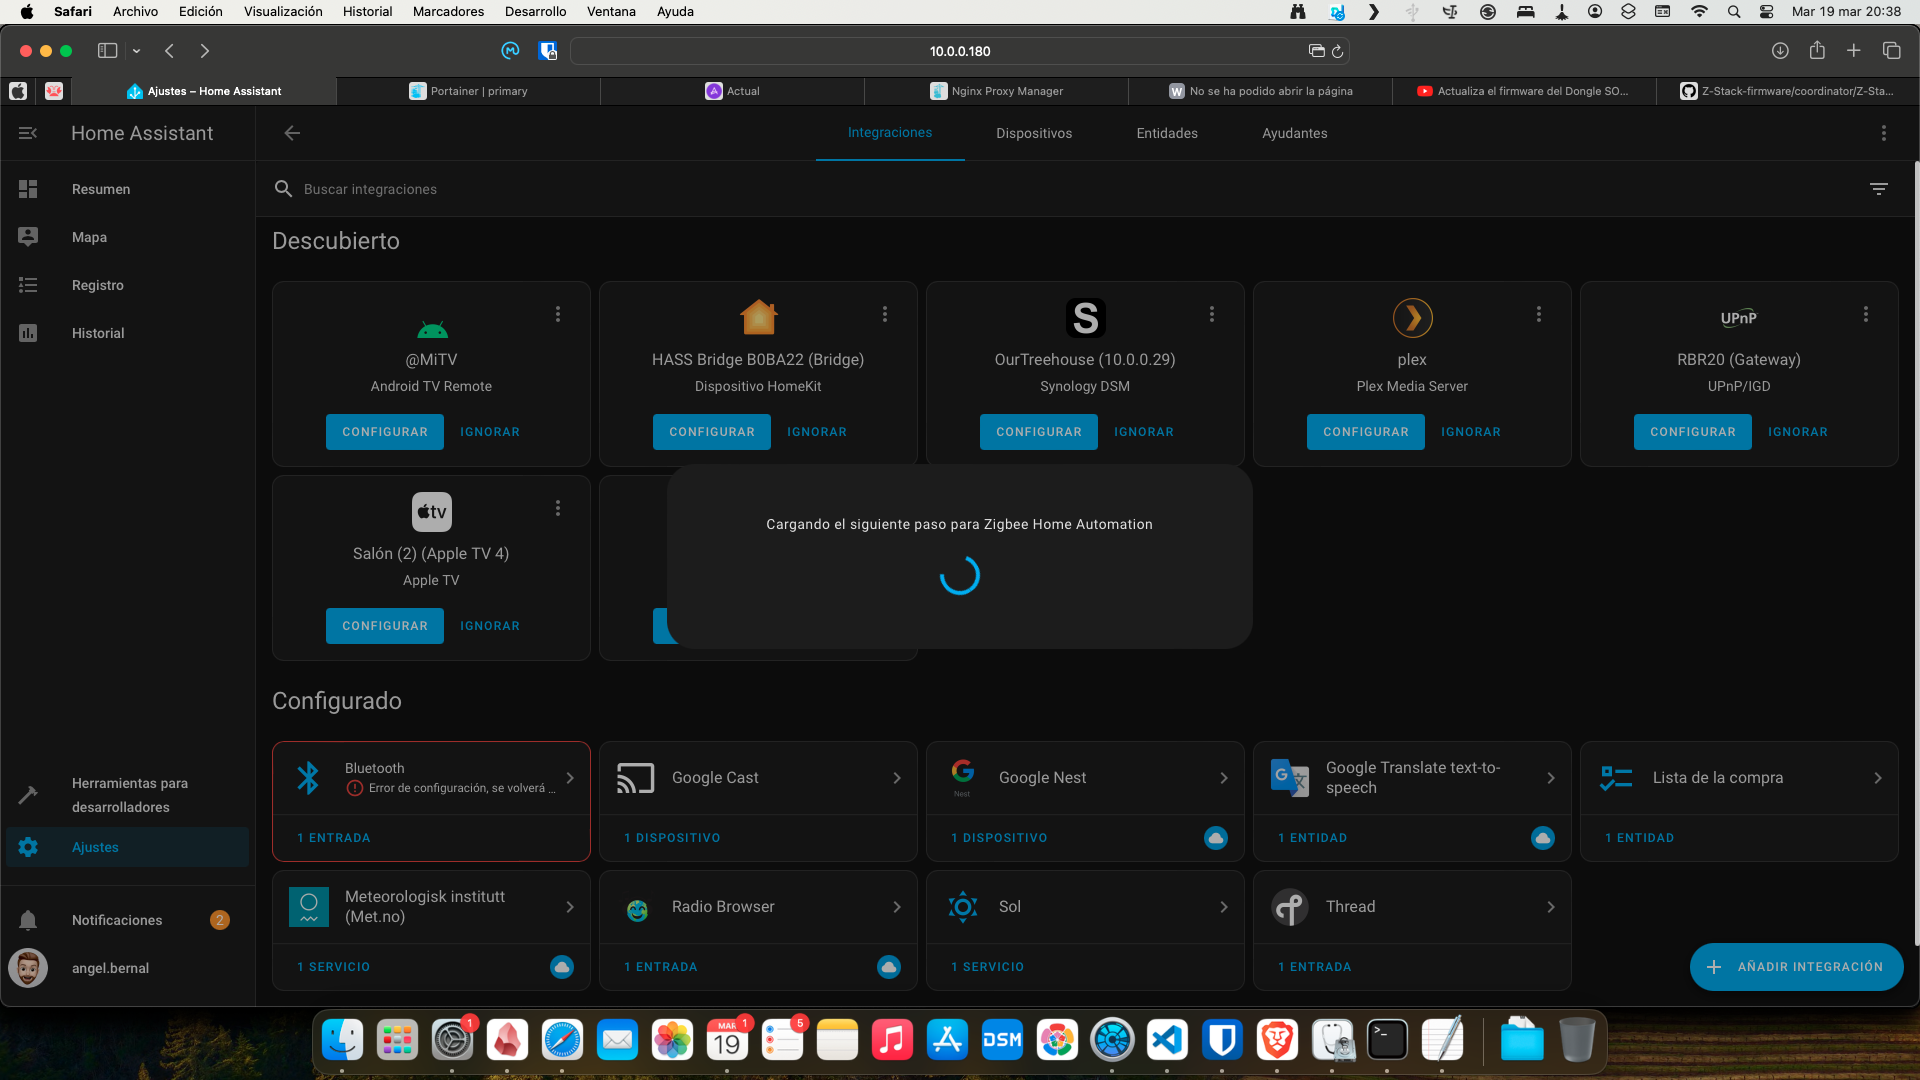Viewport: 1920px width, 1080px height.
Task: Expand the Thread integration chevron
Action: tap(1550, 907)
